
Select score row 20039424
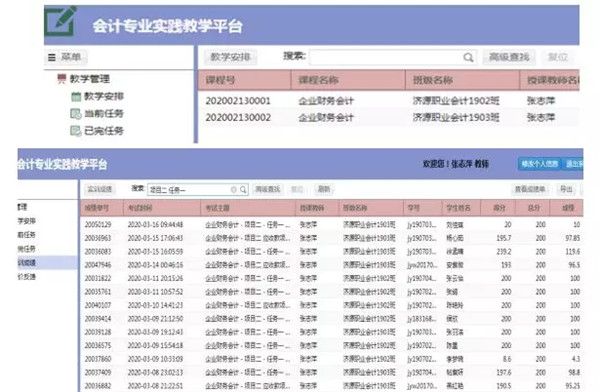(x=331, y=318)
